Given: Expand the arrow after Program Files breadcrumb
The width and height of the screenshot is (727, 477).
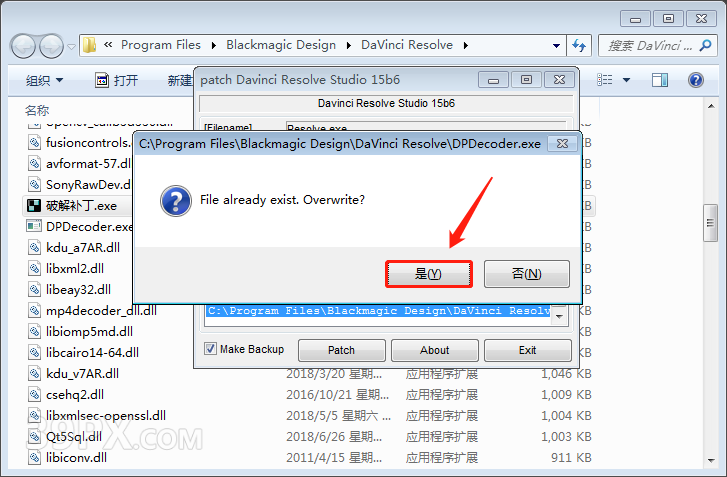Looking at the screenshot, I should click(x=213, y=45).
